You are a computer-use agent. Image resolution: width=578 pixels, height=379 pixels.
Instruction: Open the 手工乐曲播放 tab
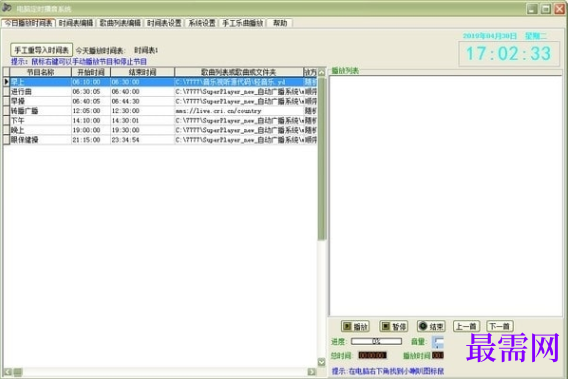243,23
